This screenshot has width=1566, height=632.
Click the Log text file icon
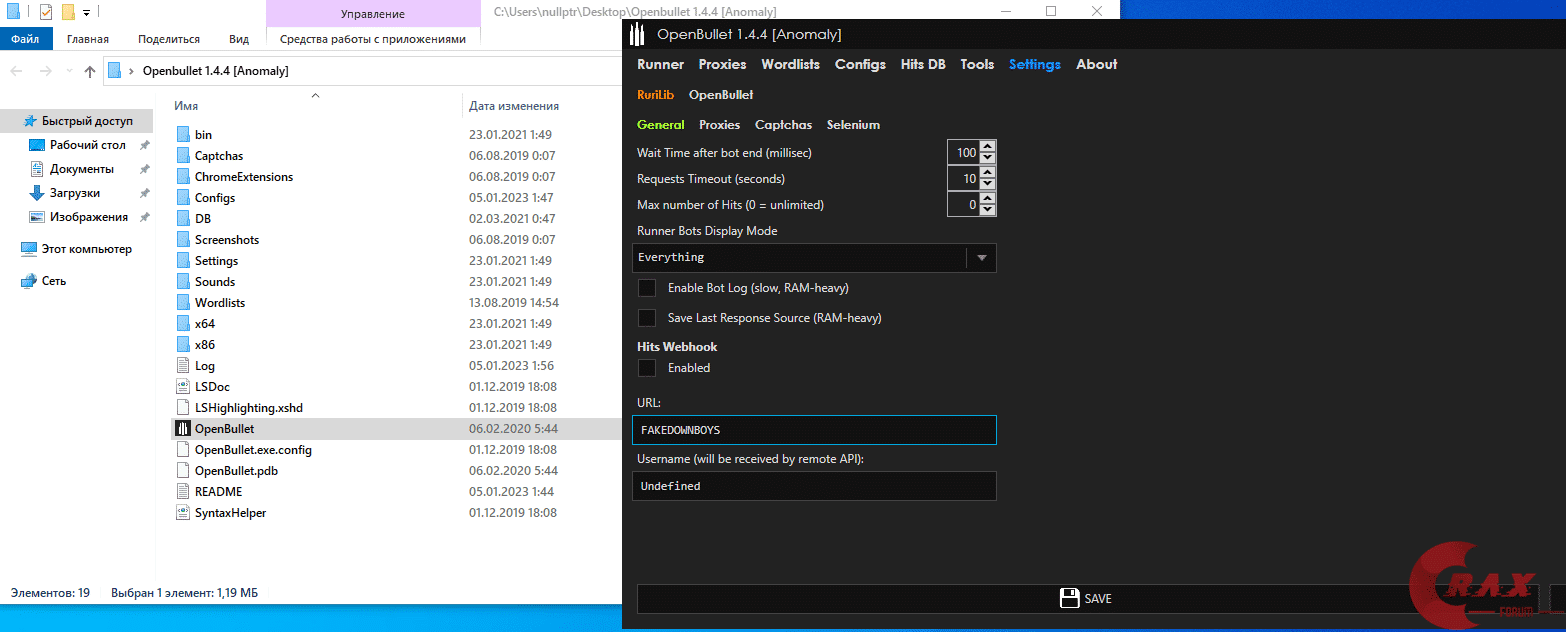(x=183, y=365)
